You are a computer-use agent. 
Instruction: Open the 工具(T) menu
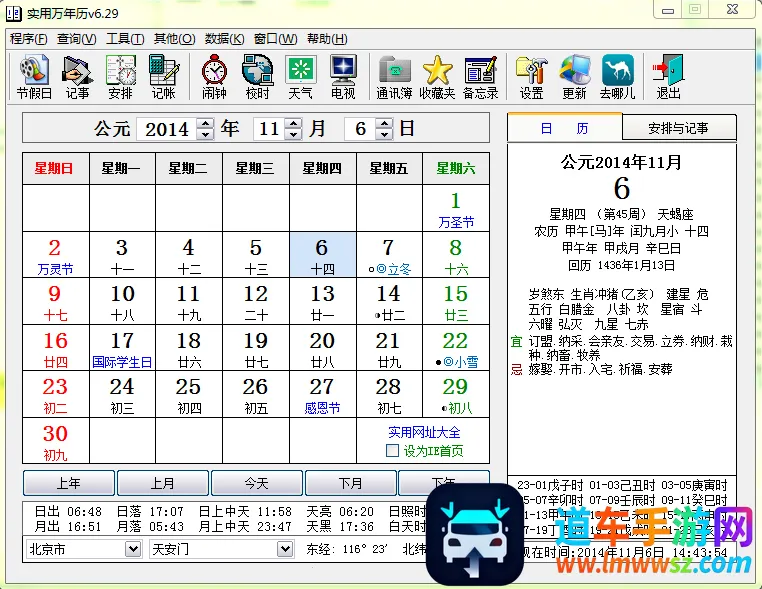(x=125, y=39)
